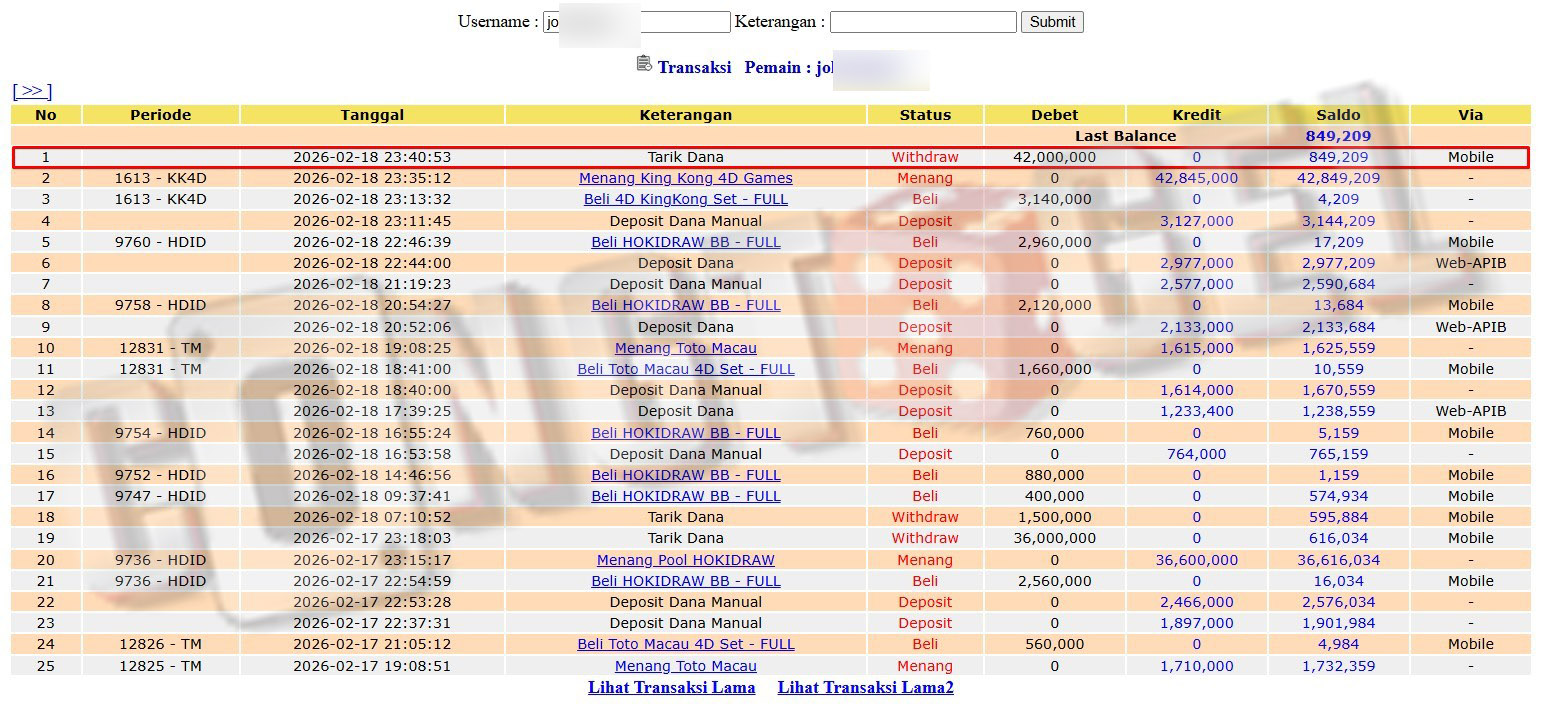Open Beli 4D KingKong Set - FULL link
1542x714 pixels.
685,199
